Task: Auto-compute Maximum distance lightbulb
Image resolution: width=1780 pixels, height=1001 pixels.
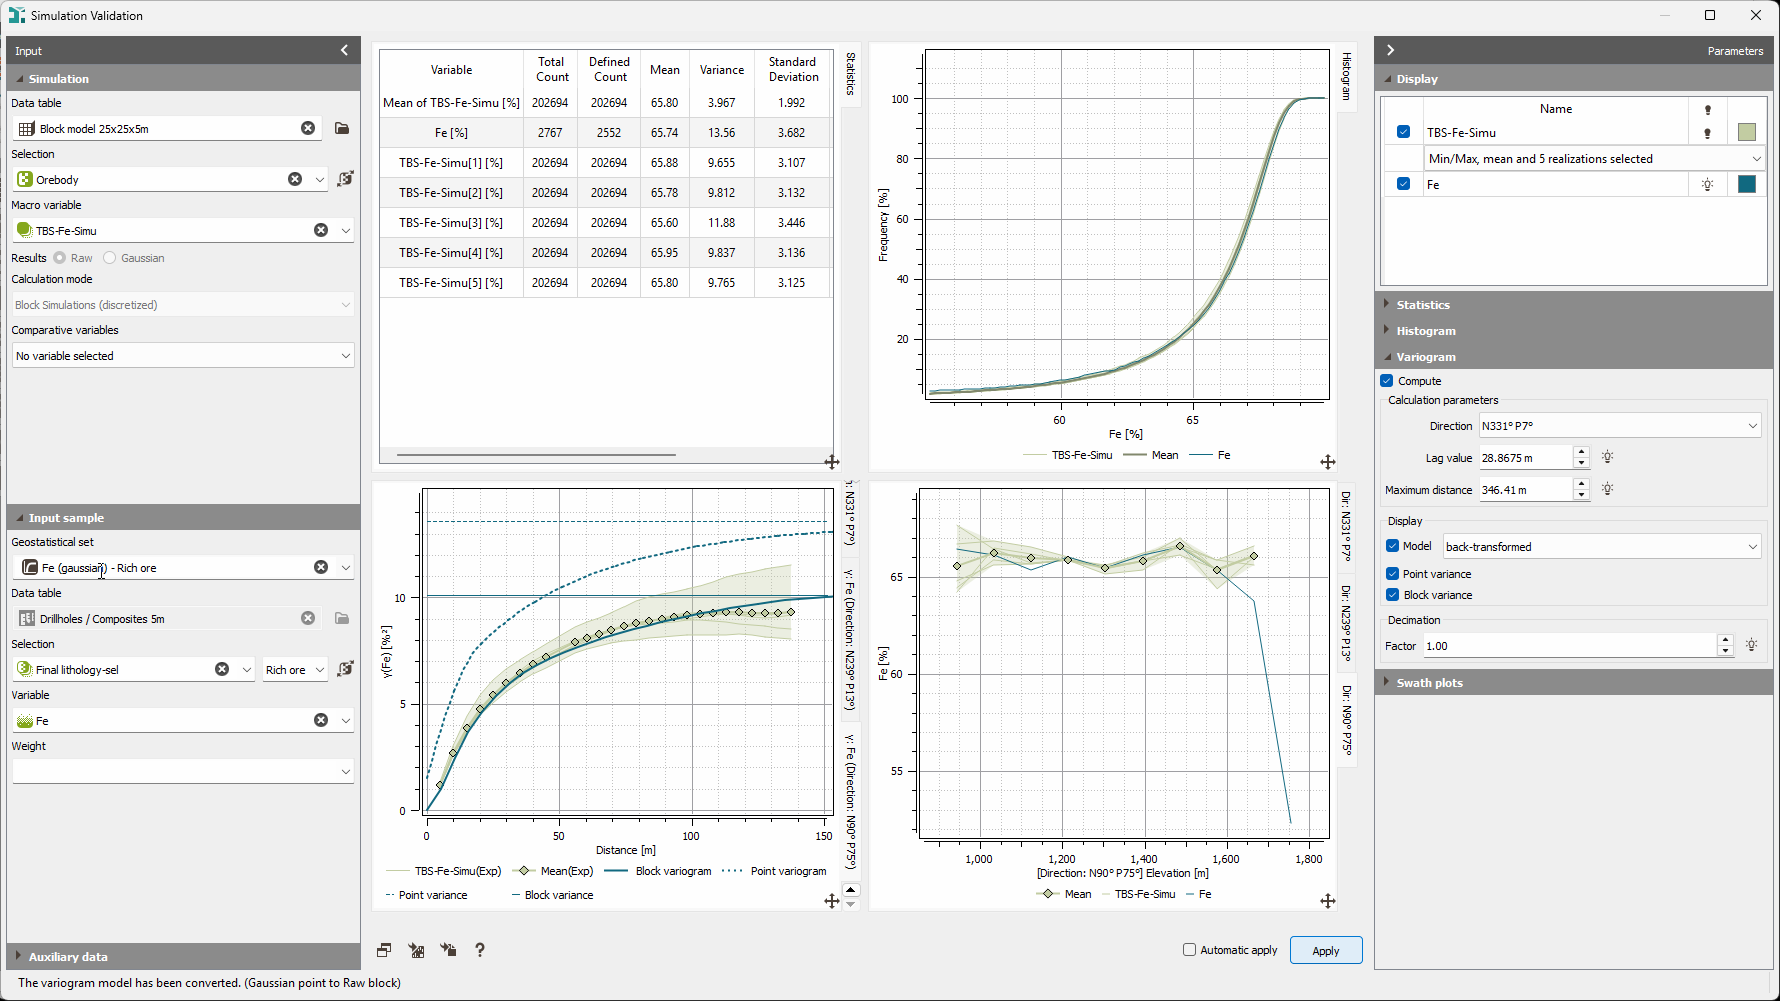Action: point(1608,489)
